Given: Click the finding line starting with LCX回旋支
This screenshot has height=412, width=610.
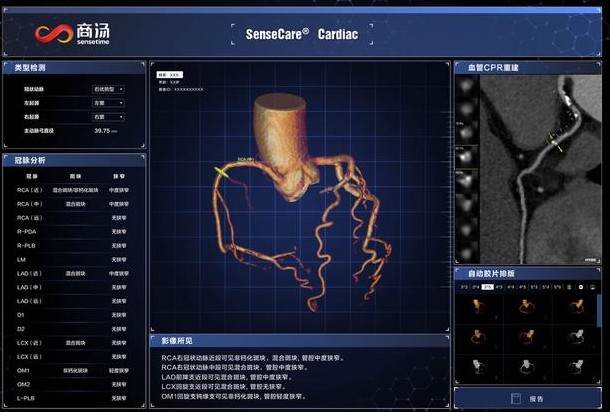Looking at the screenshot, I should coord(224,387).
